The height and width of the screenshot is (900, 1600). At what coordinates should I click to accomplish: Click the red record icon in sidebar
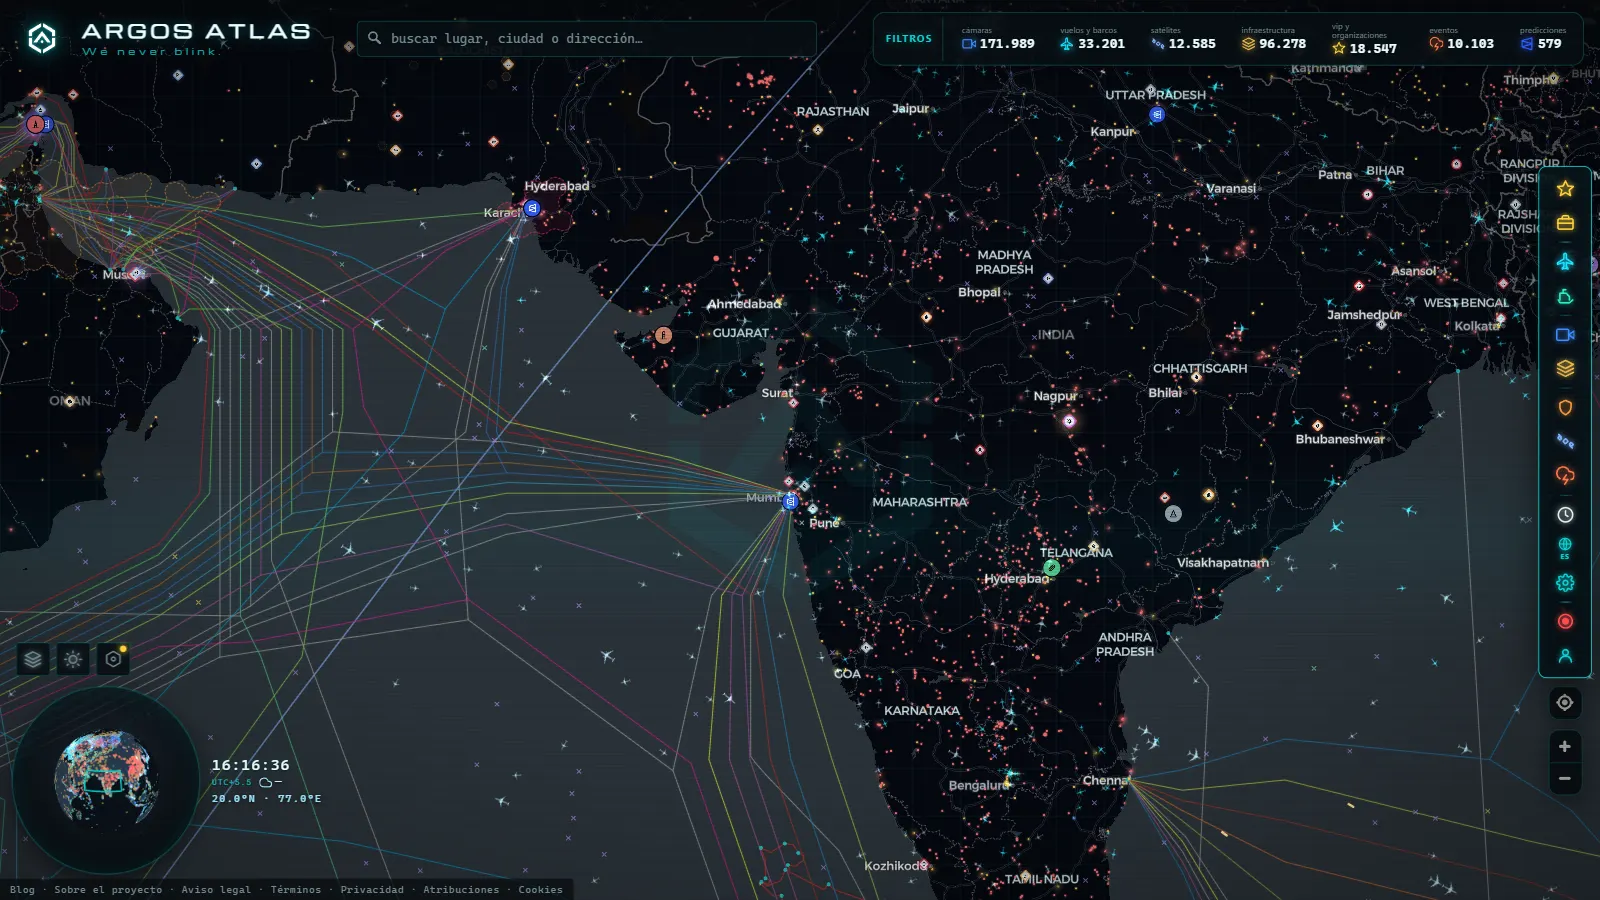[1565, 621]
